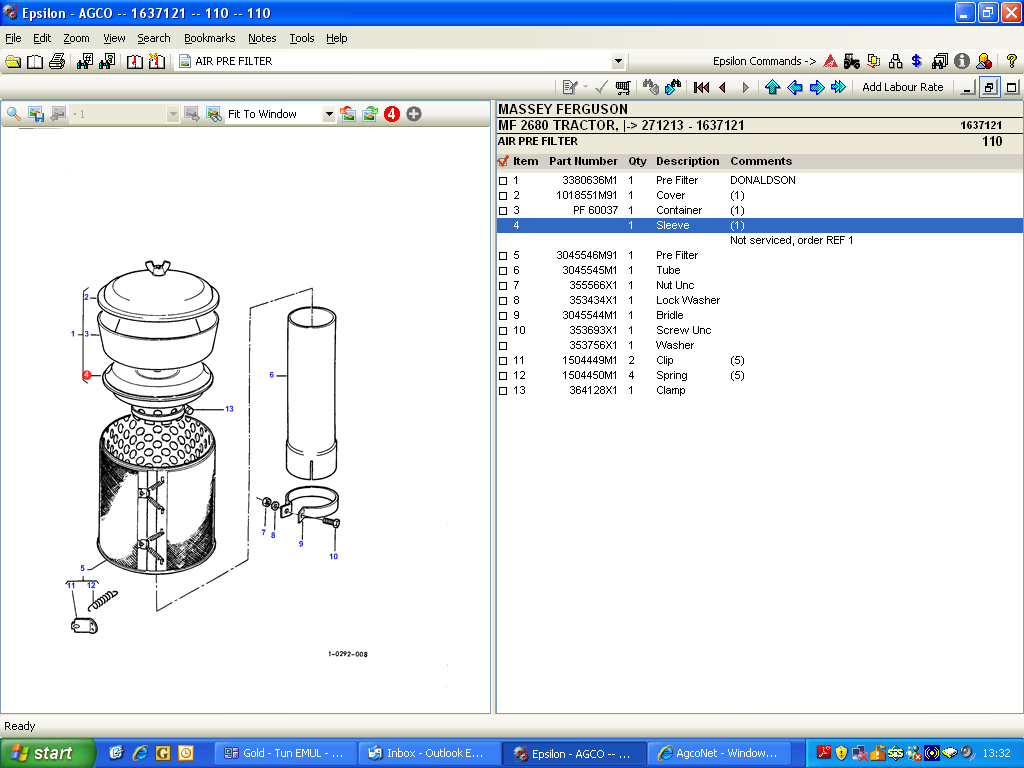Switch to AgcoNet taskbar window
1024x768 pixels.
click(x=720, y=754)
